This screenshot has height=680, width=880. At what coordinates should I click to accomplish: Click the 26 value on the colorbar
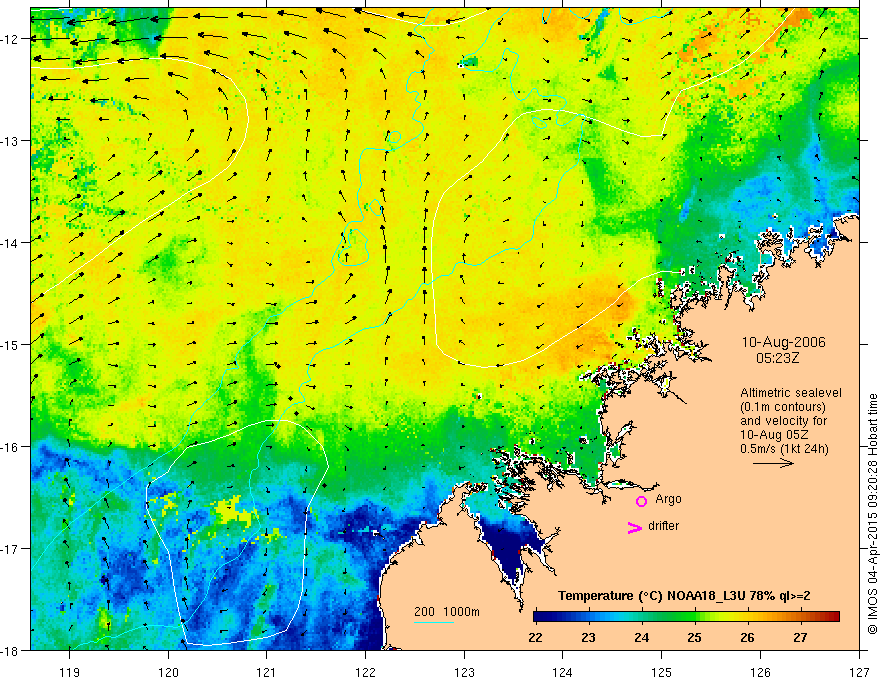click(747, 637)
